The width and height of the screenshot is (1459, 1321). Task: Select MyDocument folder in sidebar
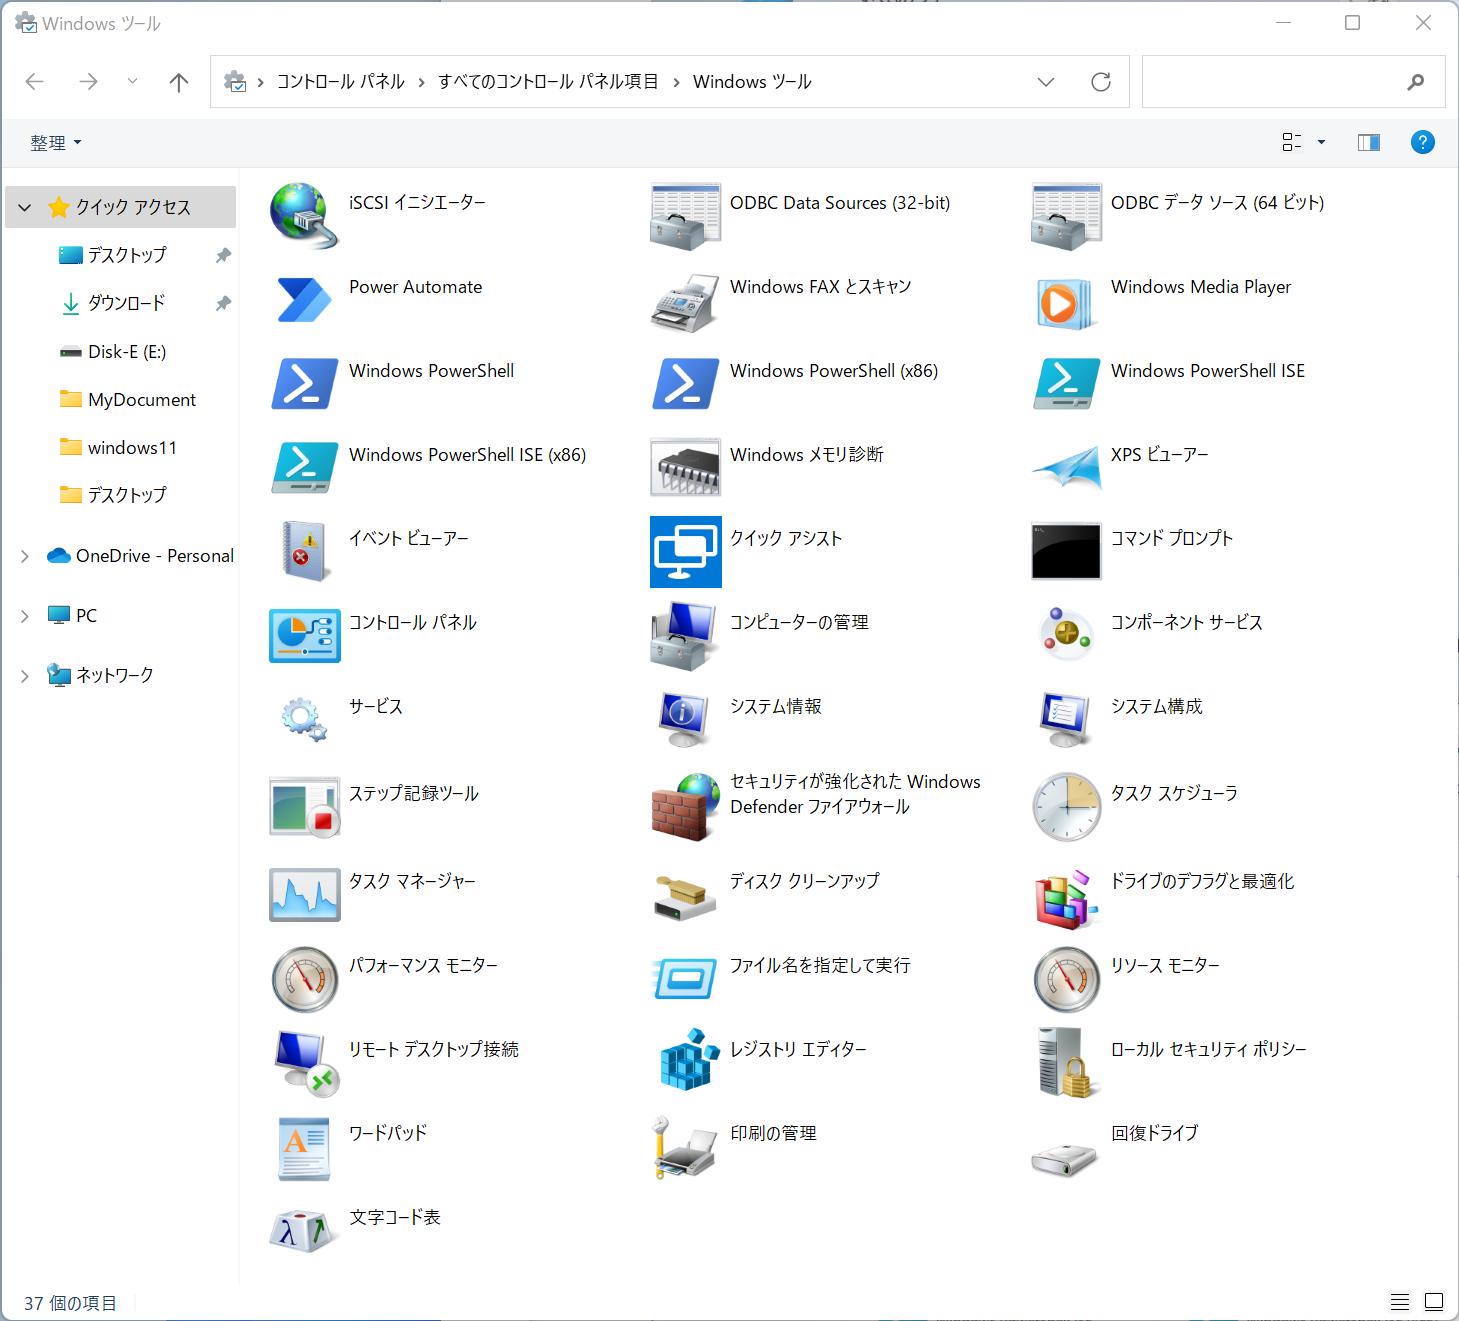(142, 400)
